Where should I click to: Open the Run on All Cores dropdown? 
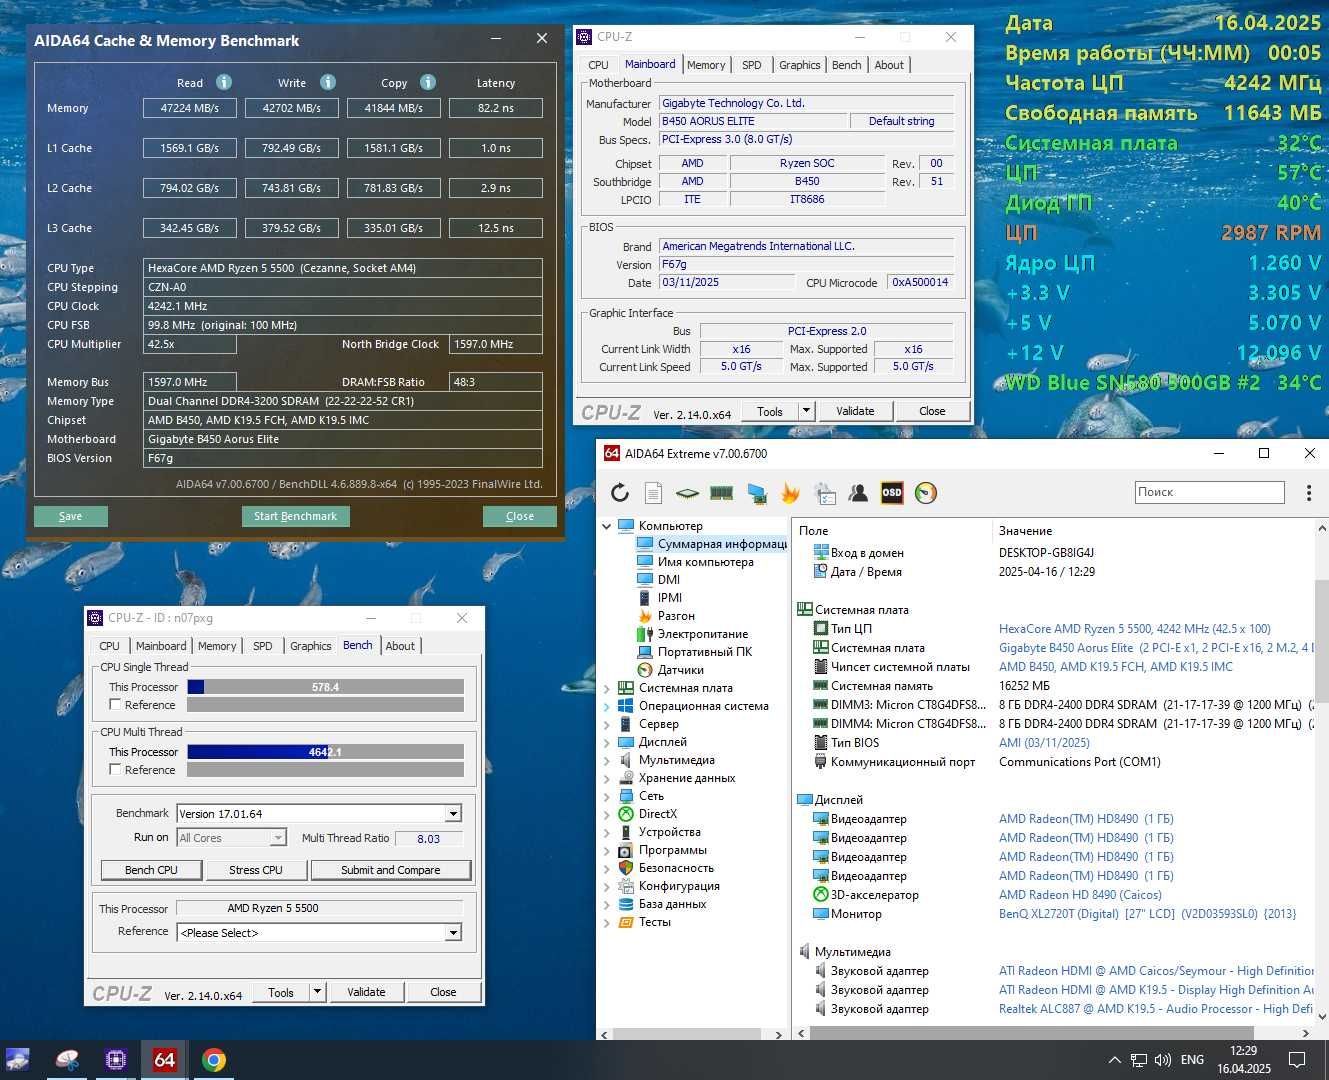click(x=278, y=838)
